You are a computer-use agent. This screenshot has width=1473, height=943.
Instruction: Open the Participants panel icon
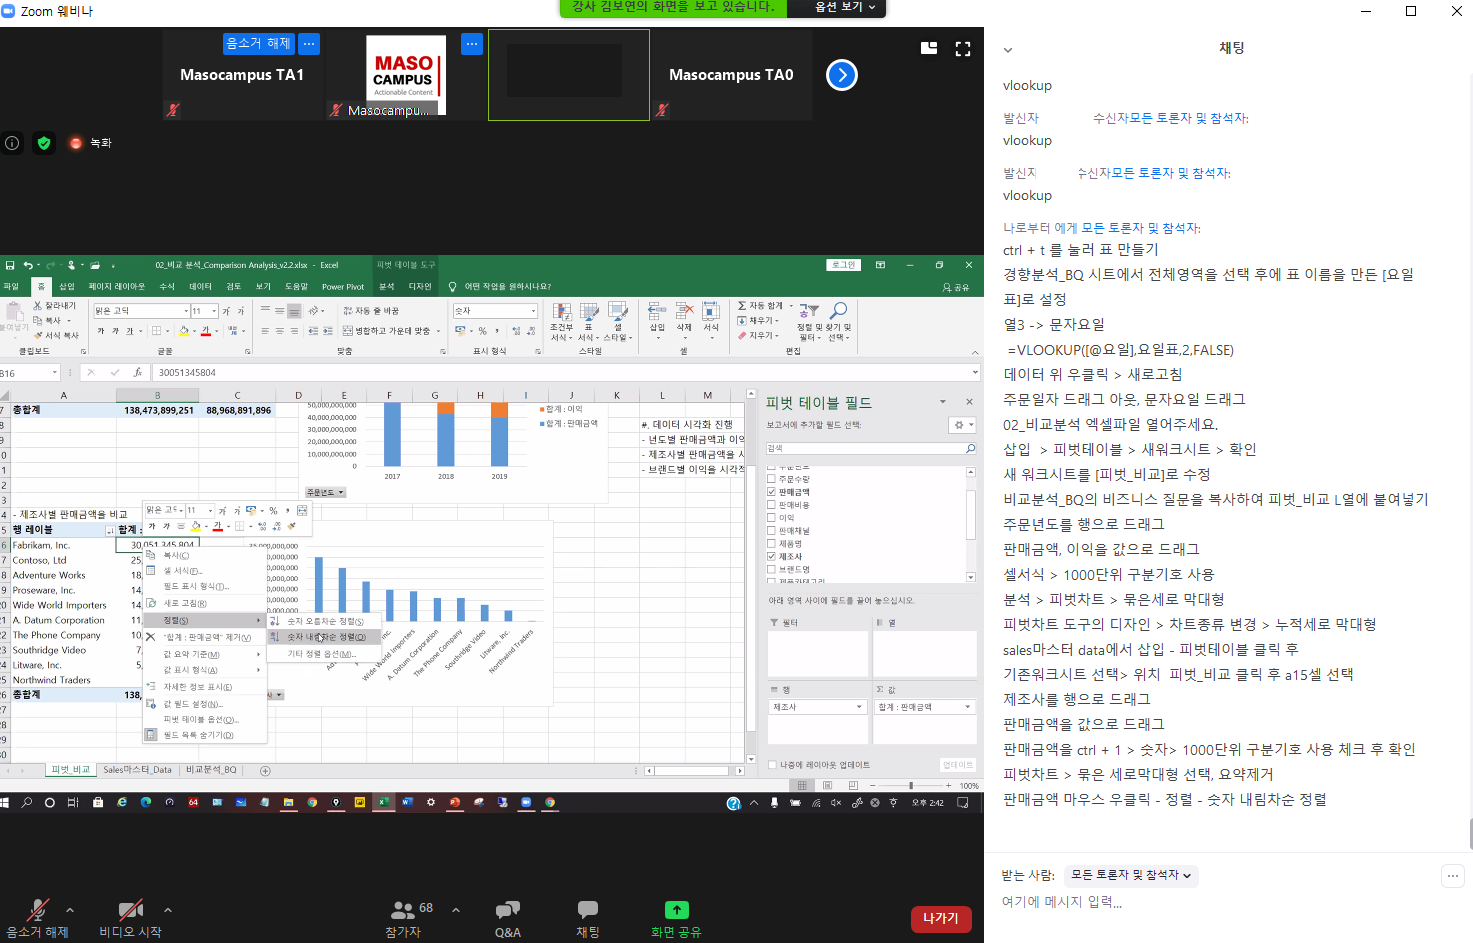tap(403, 910)
